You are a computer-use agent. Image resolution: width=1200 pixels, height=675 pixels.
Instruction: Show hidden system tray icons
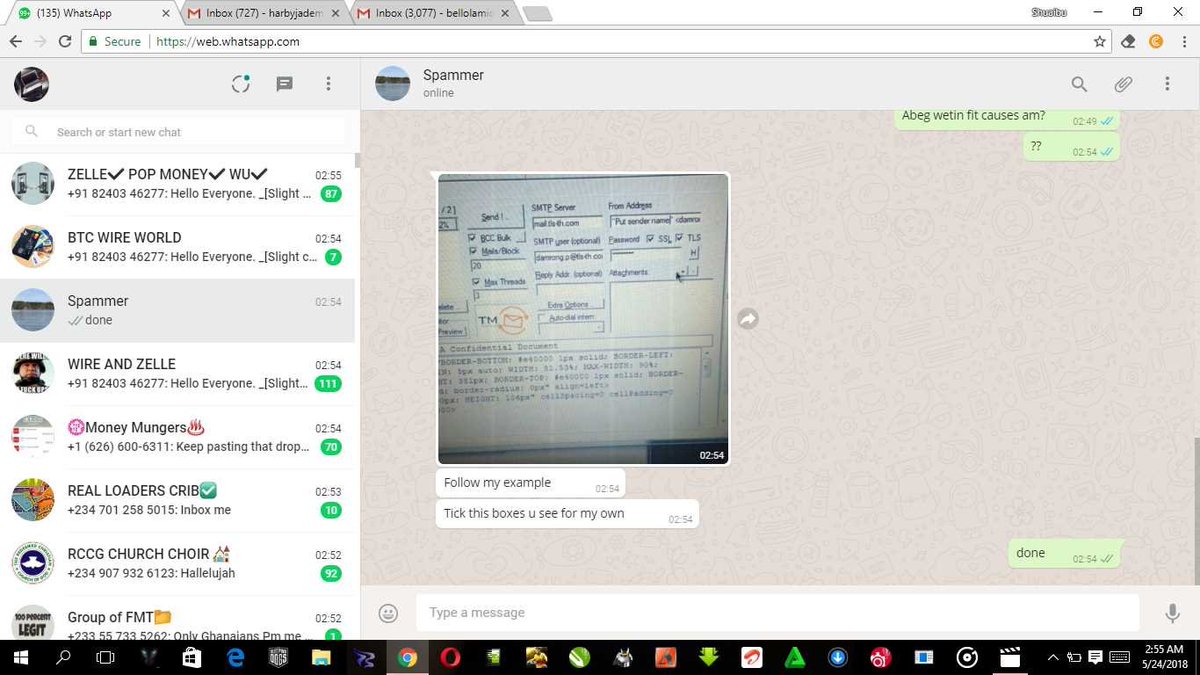coord(1052,658)
